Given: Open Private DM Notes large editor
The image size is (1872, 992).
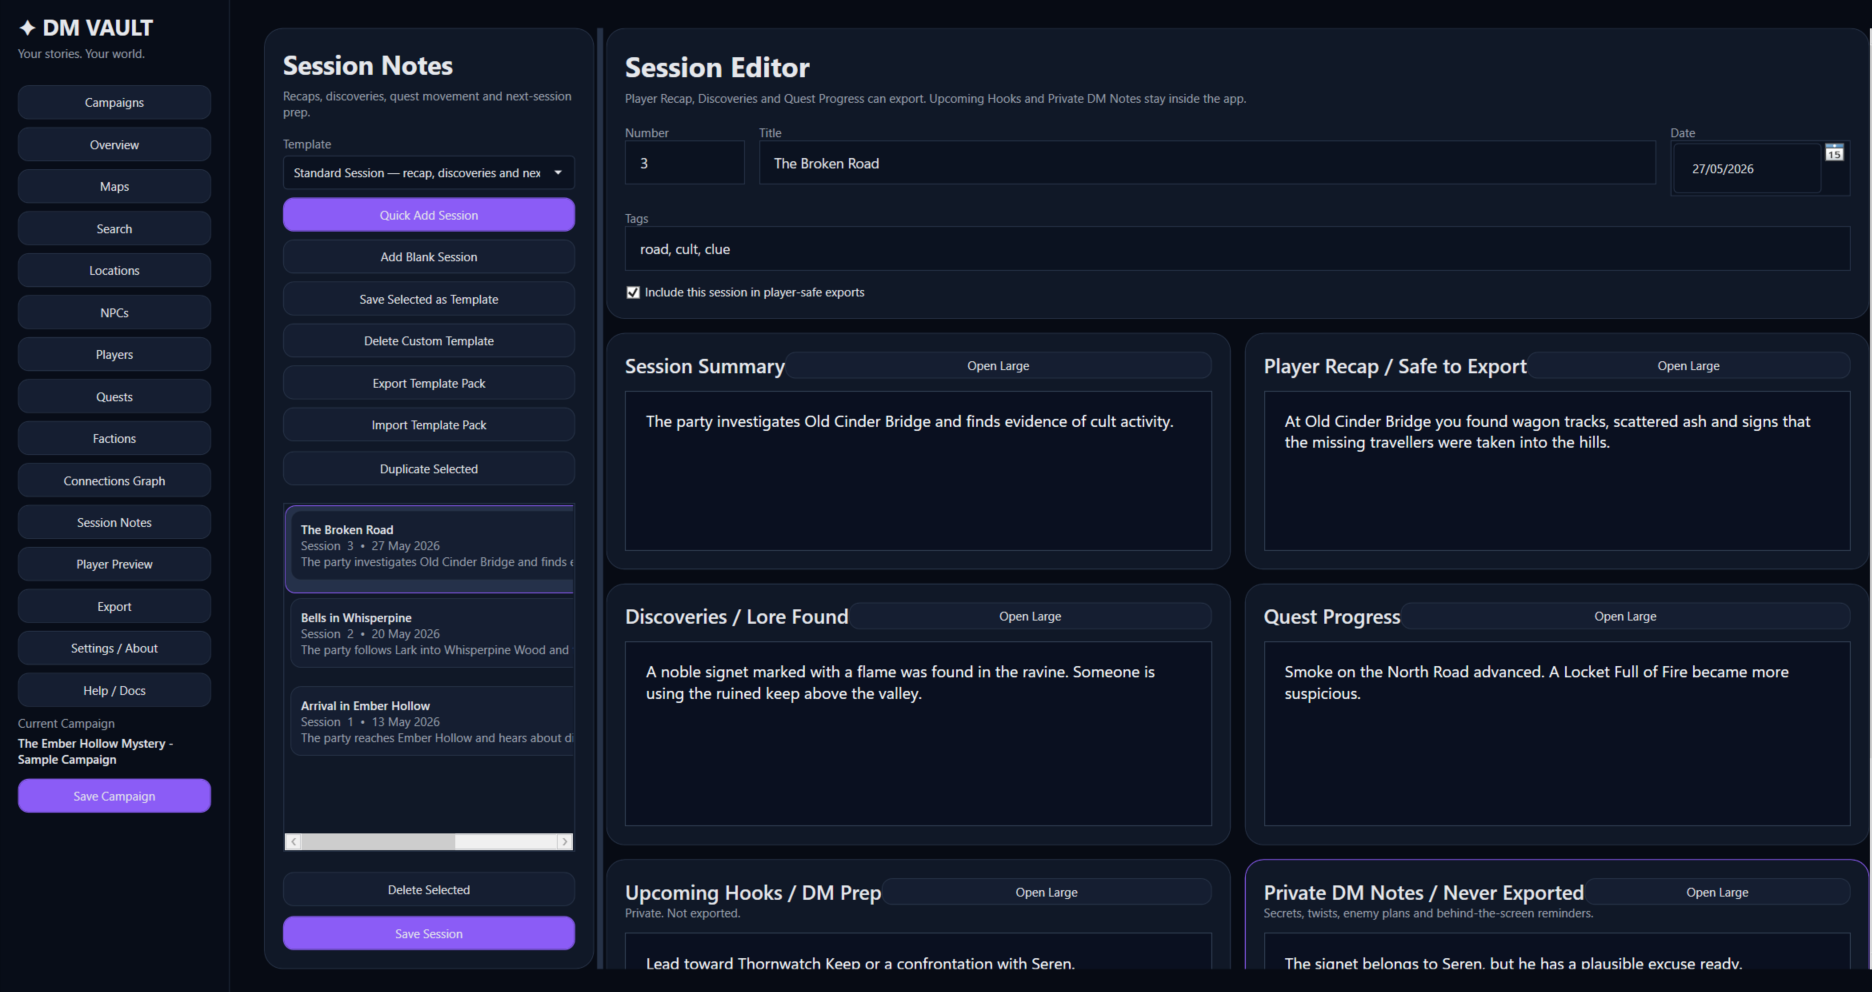Looking at the screenshot, I should pyautogui.click(x=1717, y=893).
